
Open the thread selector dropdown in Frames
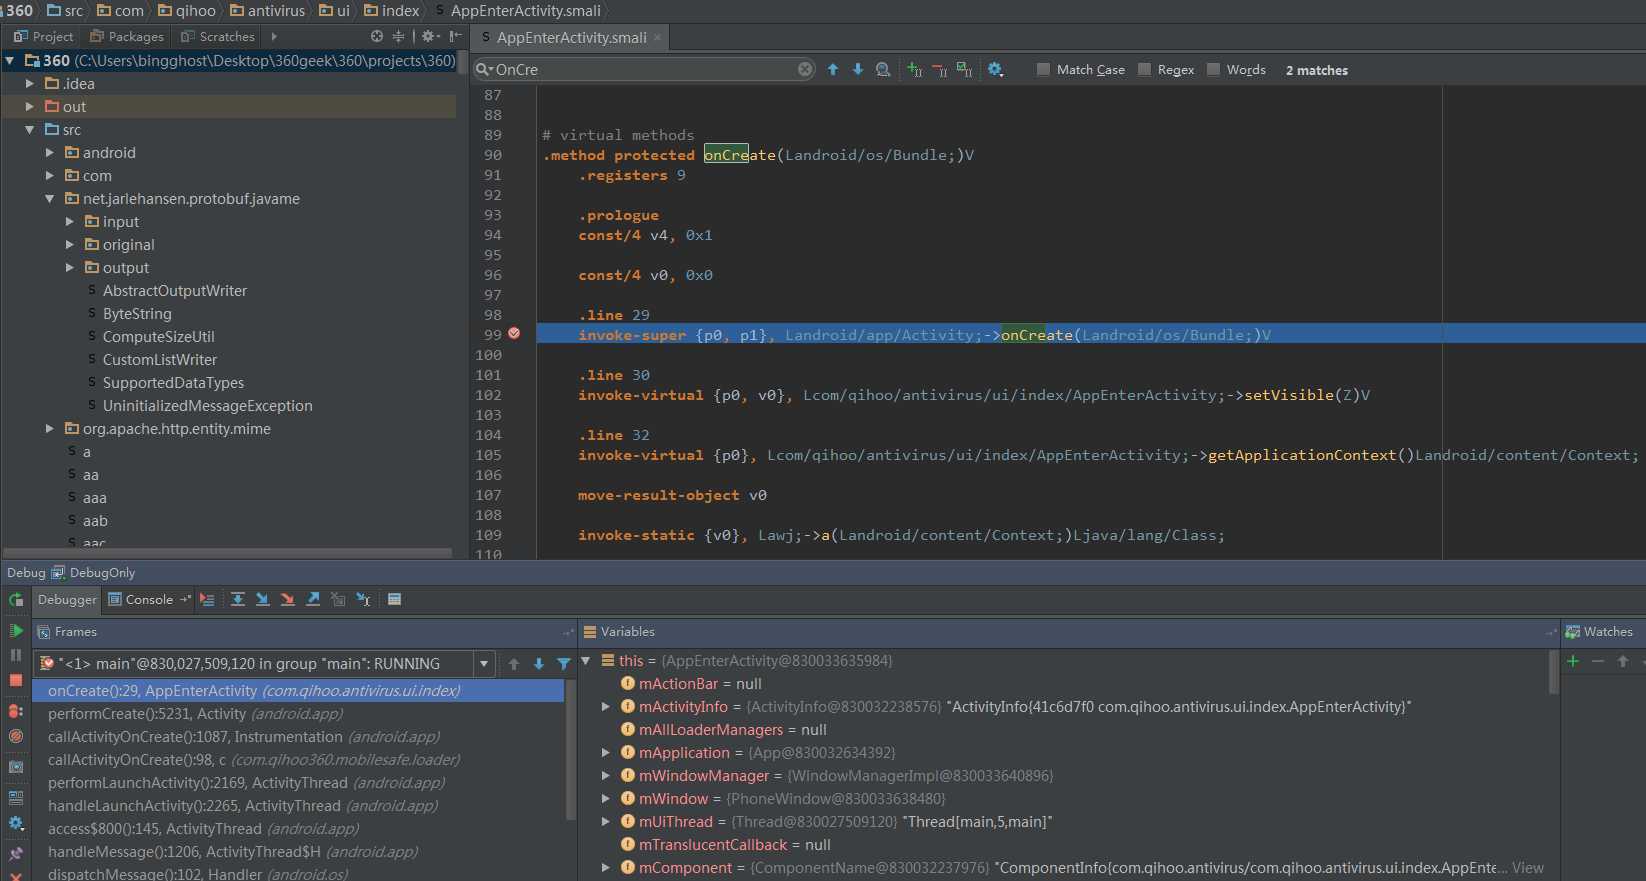tap(484, 664)
